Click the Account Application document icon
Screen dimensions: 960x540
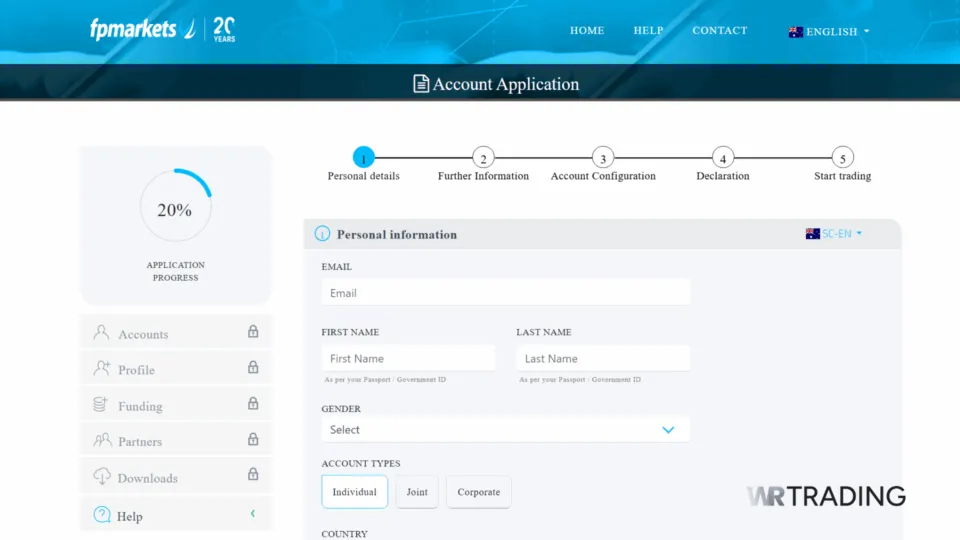[421, 83]
